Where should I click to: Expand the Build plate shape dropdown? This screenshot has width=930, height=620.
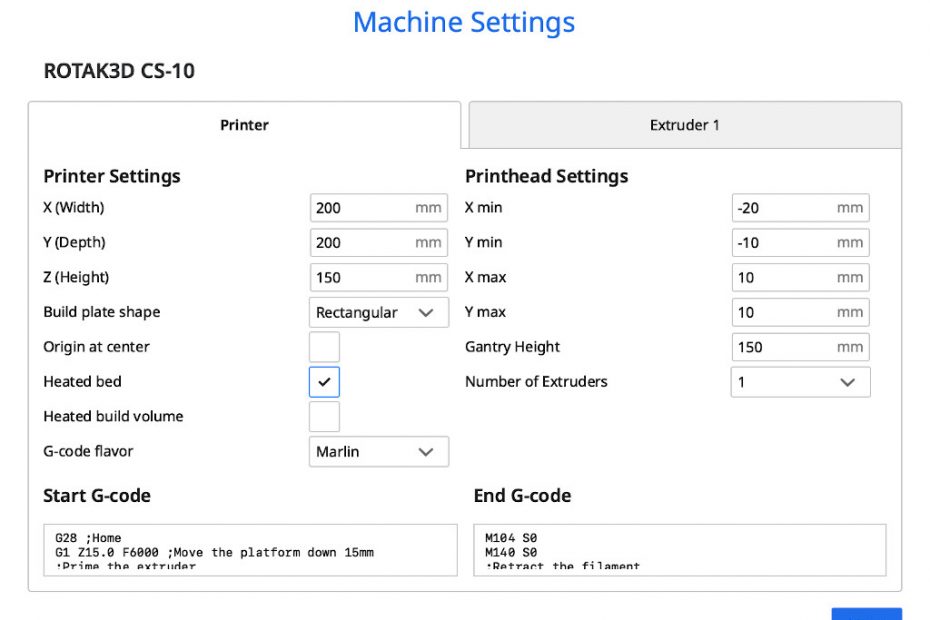pyautogui.click(x=379, y=313)
